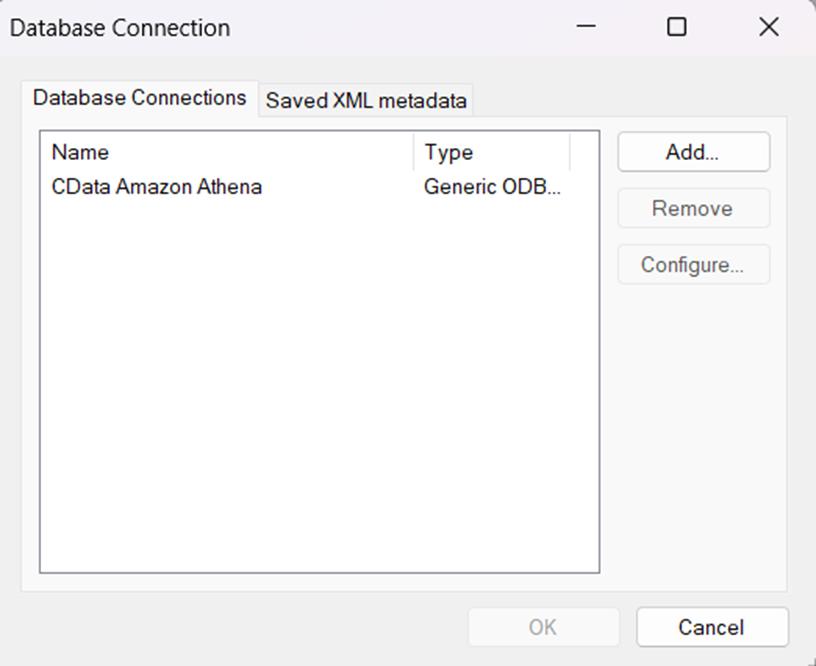Screen dimensions: 816x666
Task: Click the Database Connection title bar text
Action: click(120, 28)
